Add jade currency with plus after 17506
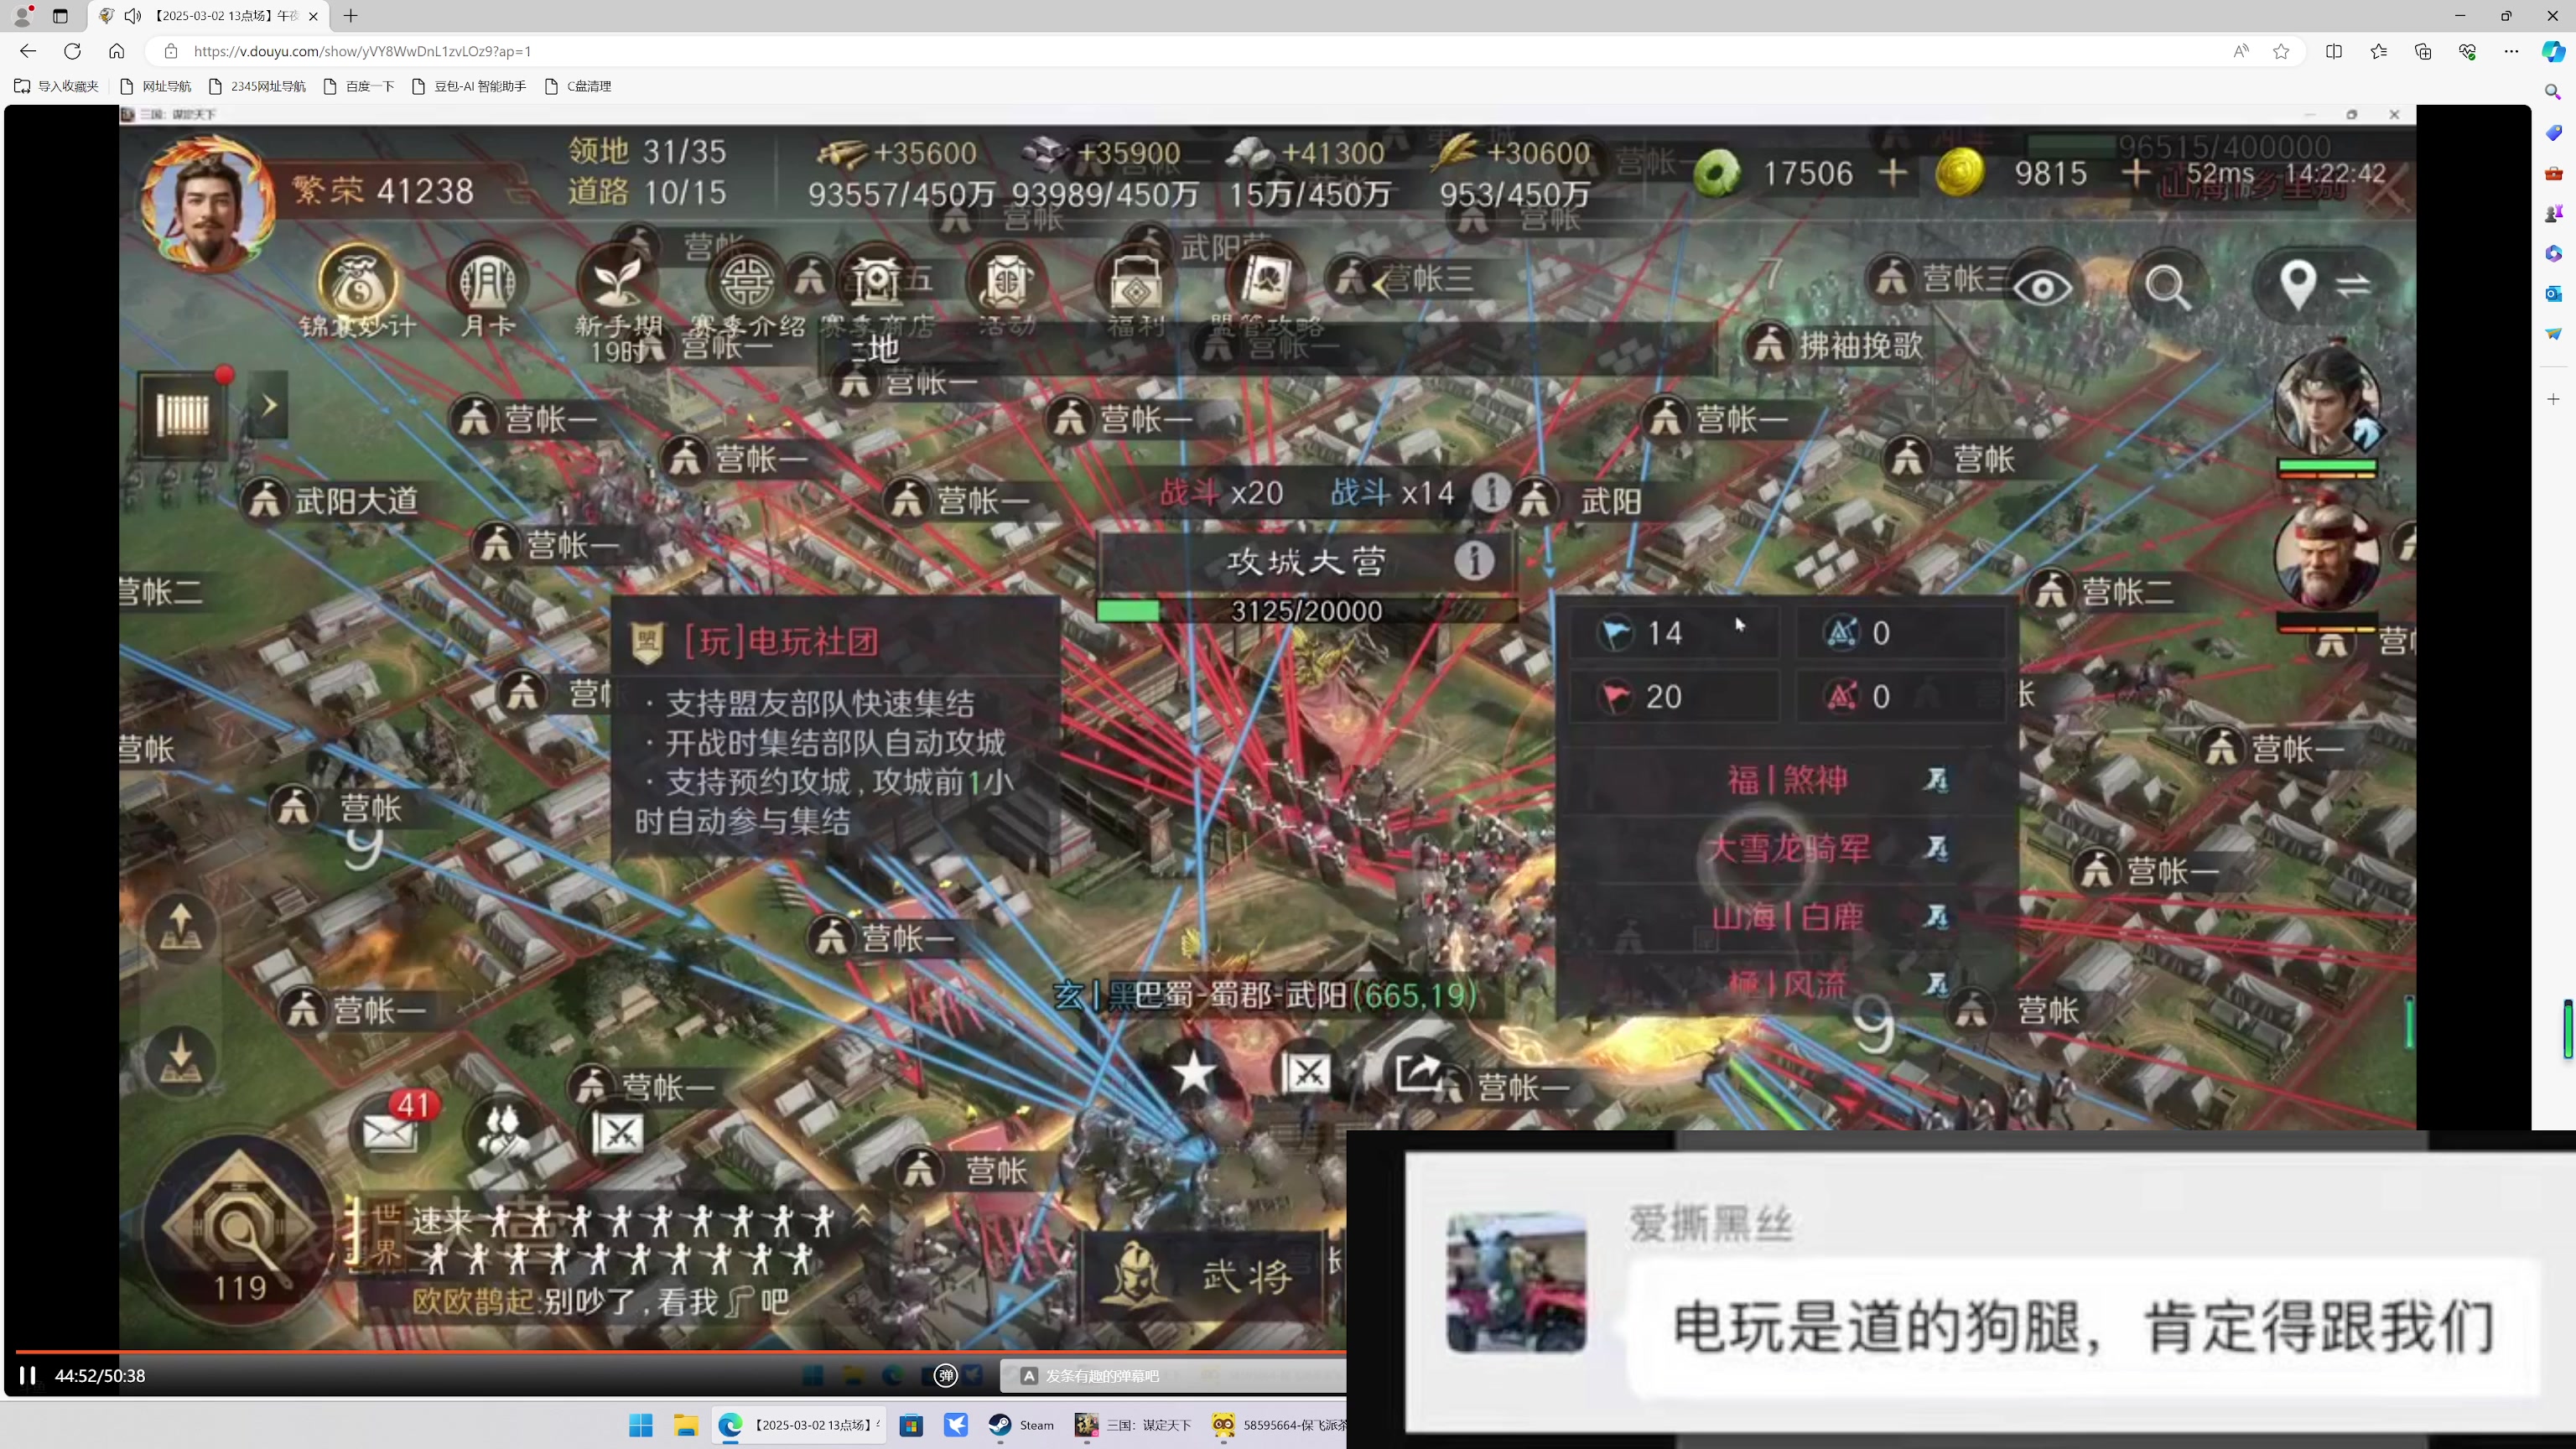 1892,173
